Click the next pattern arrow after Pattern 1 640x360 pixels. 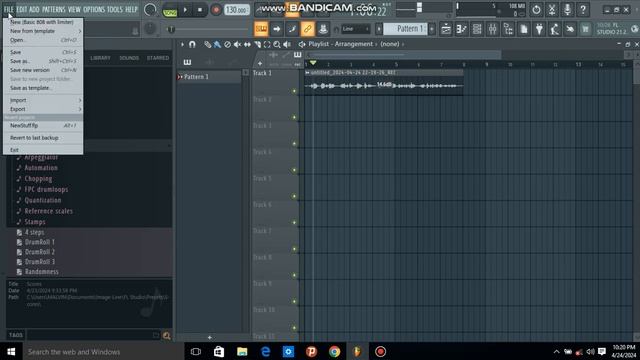[432, 29]
